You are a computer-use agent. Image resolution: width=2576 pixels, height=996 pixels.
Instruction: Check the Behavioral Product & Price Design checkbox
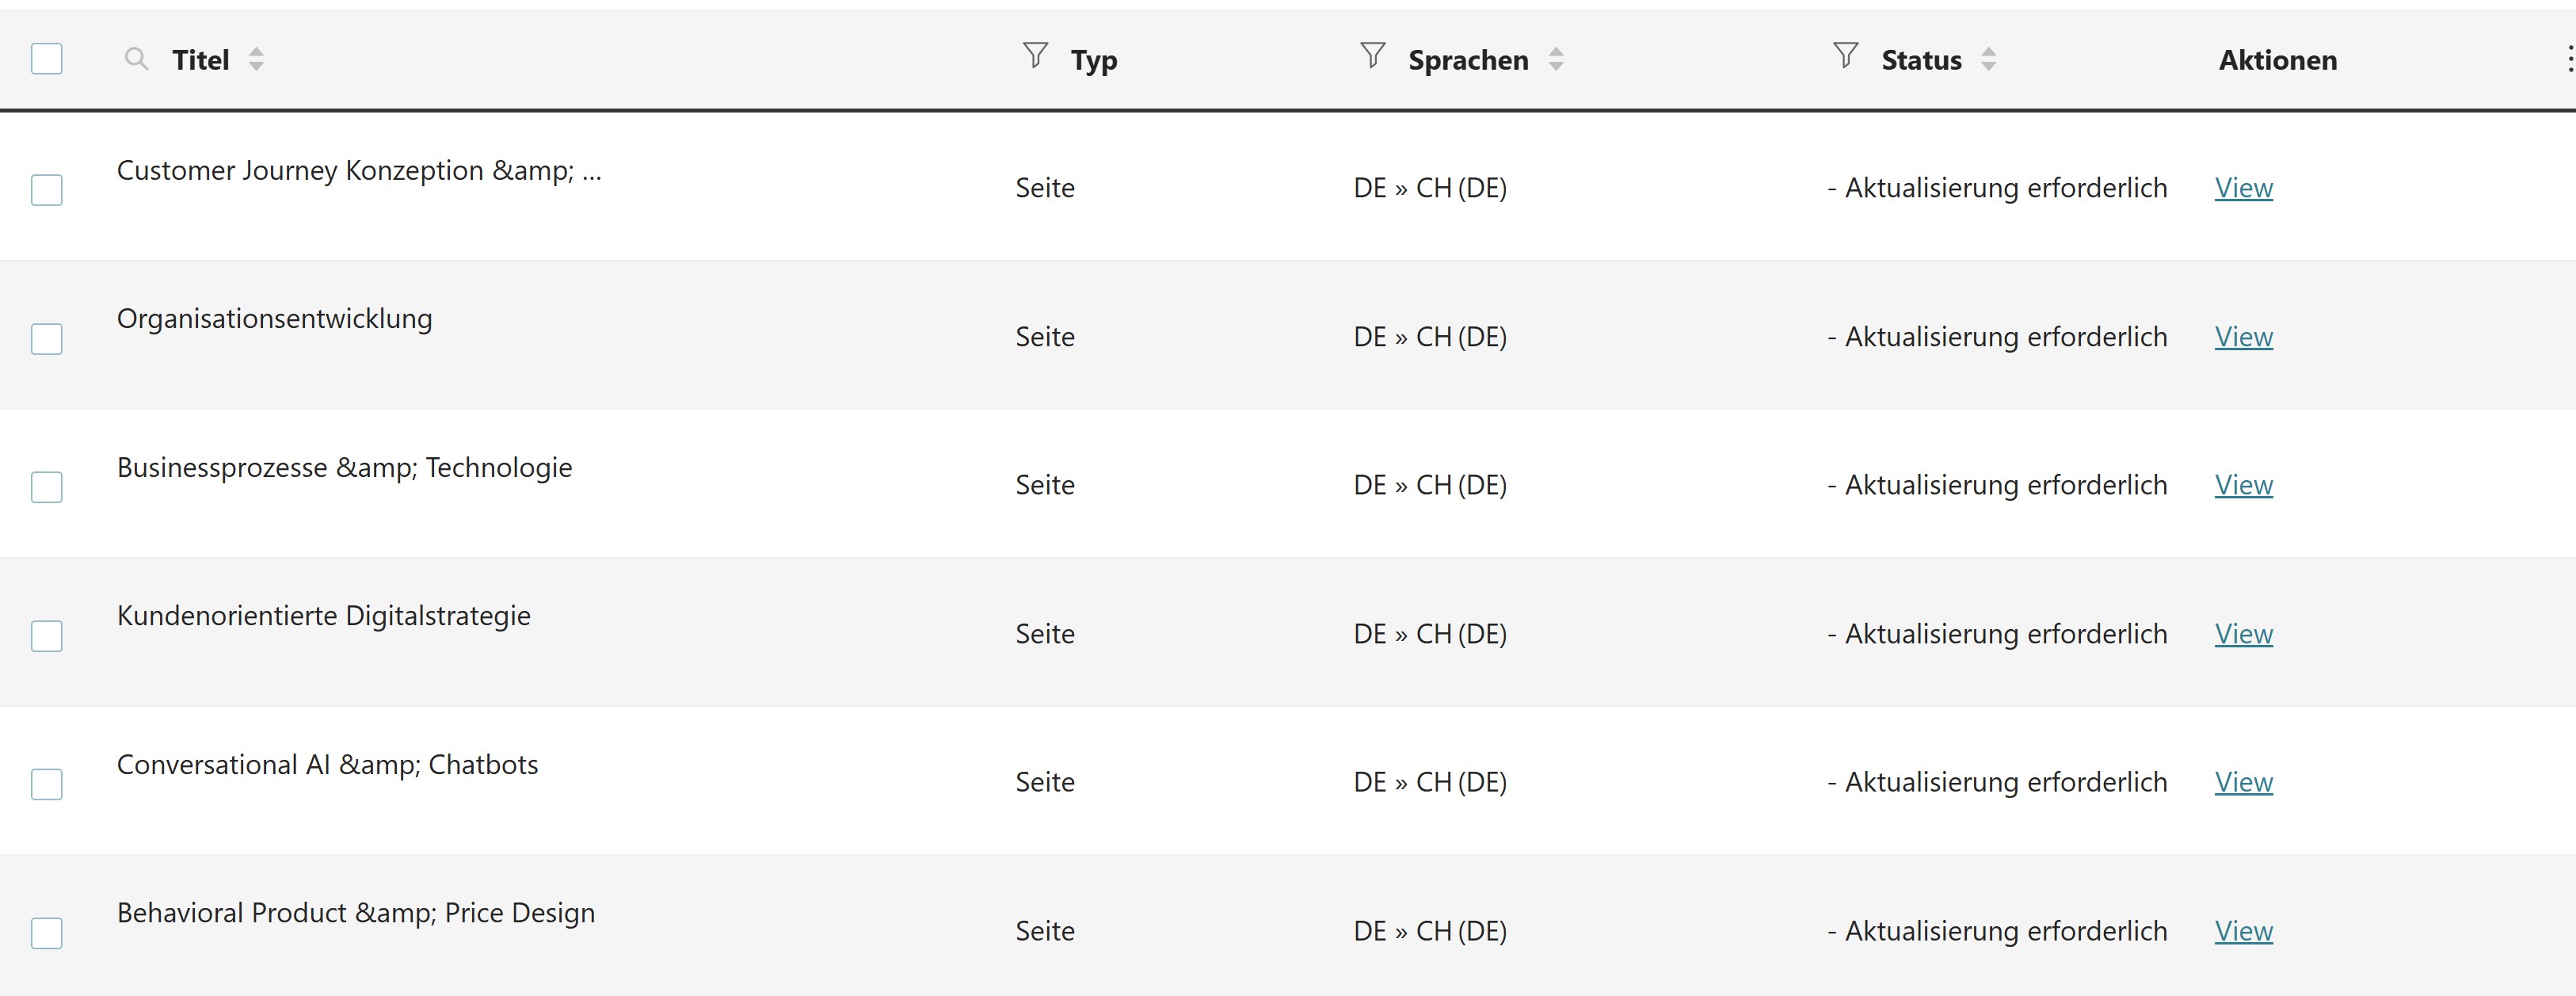pyautogui.click(x=47, y=932)
